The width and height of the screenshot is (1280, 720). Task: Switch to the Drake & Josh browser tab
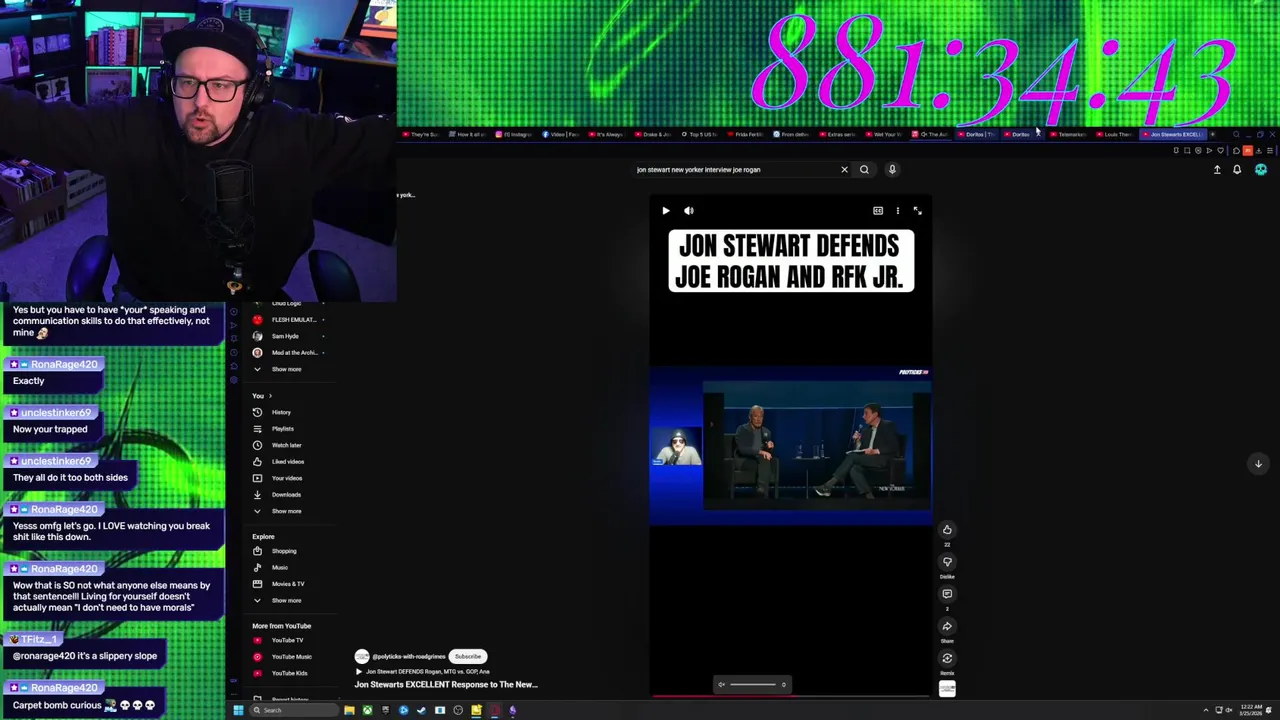coord(655,134)
